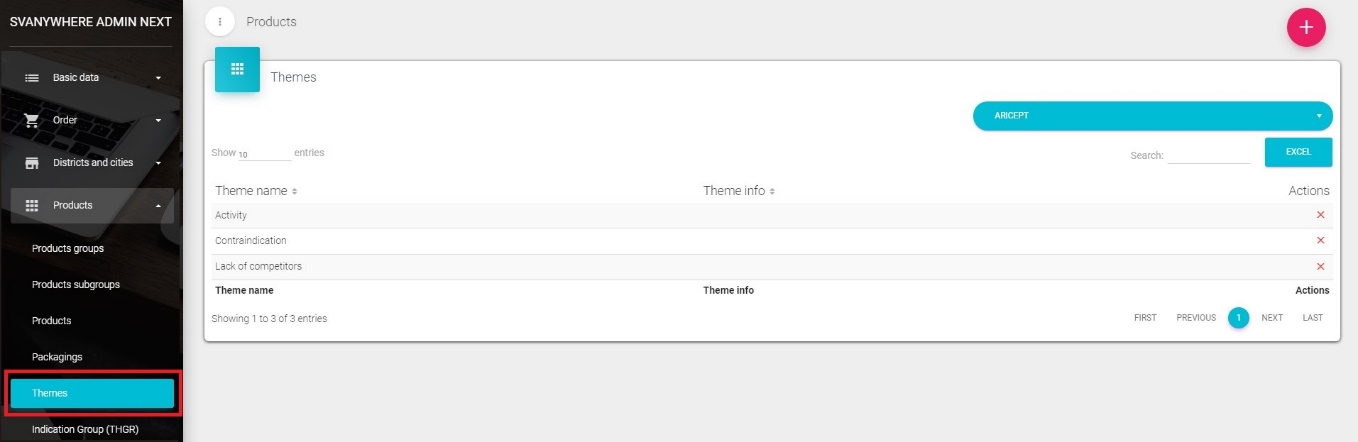Screen dimensions: 1358x442
Task: Select Indication Group (THGR) item
Action: (85, 430)
